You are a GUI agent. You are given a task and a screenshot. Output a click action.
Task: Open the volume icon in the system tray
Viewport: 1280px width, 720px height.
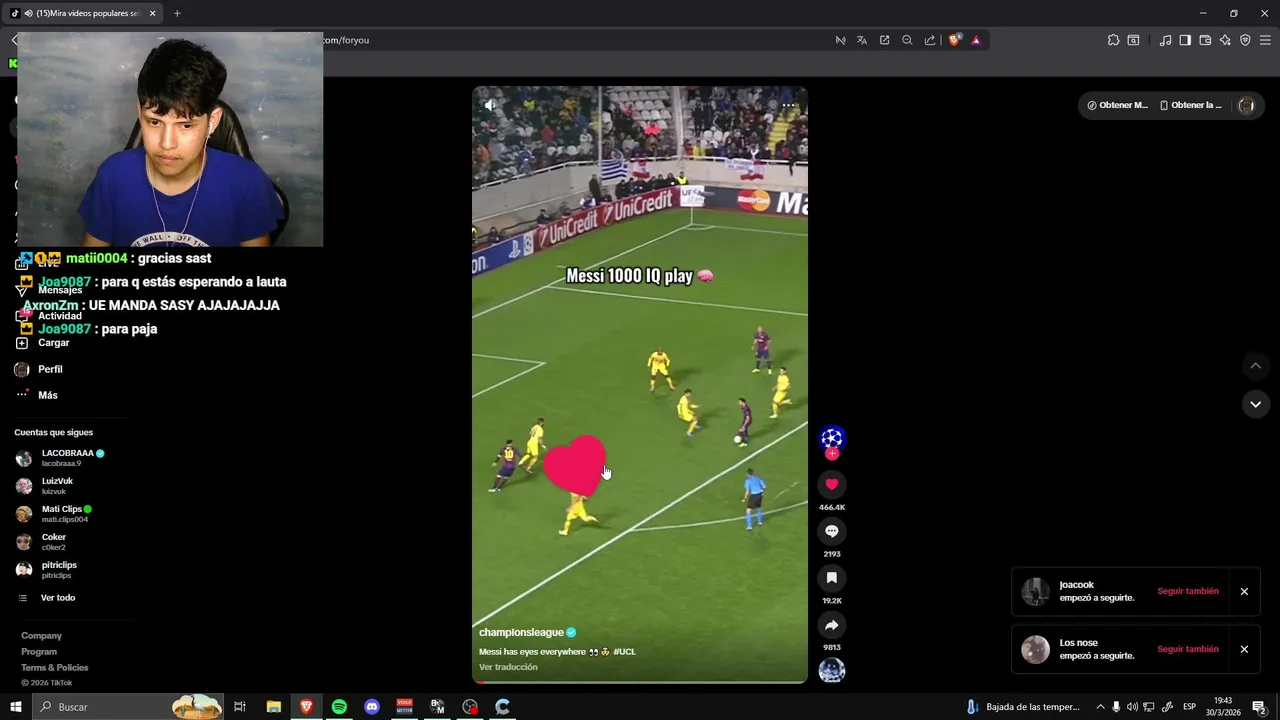(1132, 707)
